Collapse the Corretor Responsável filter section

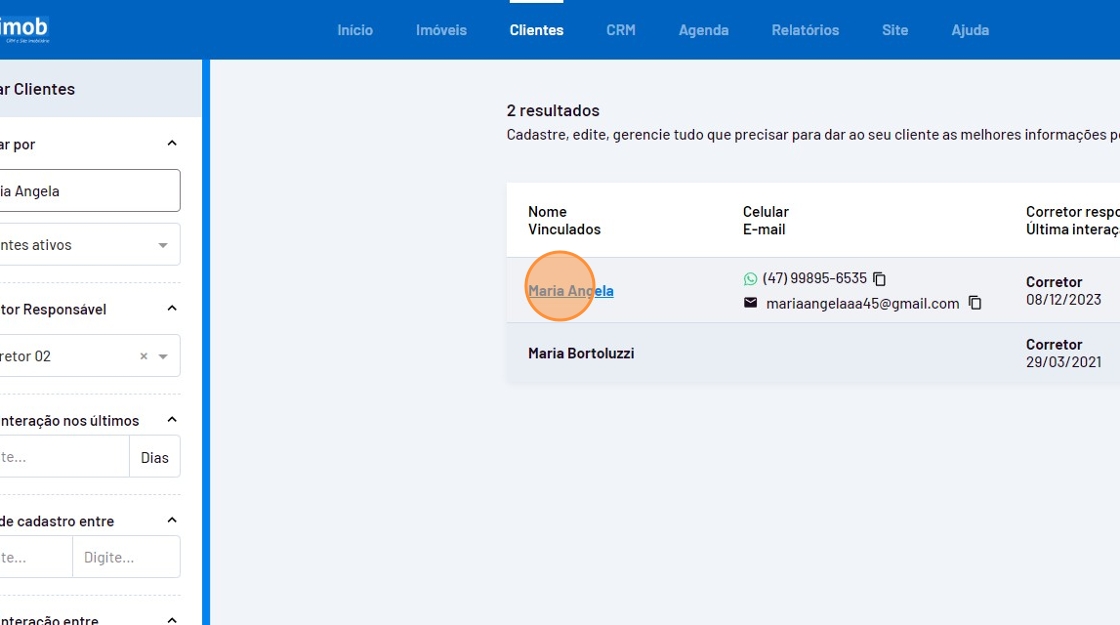171,309
